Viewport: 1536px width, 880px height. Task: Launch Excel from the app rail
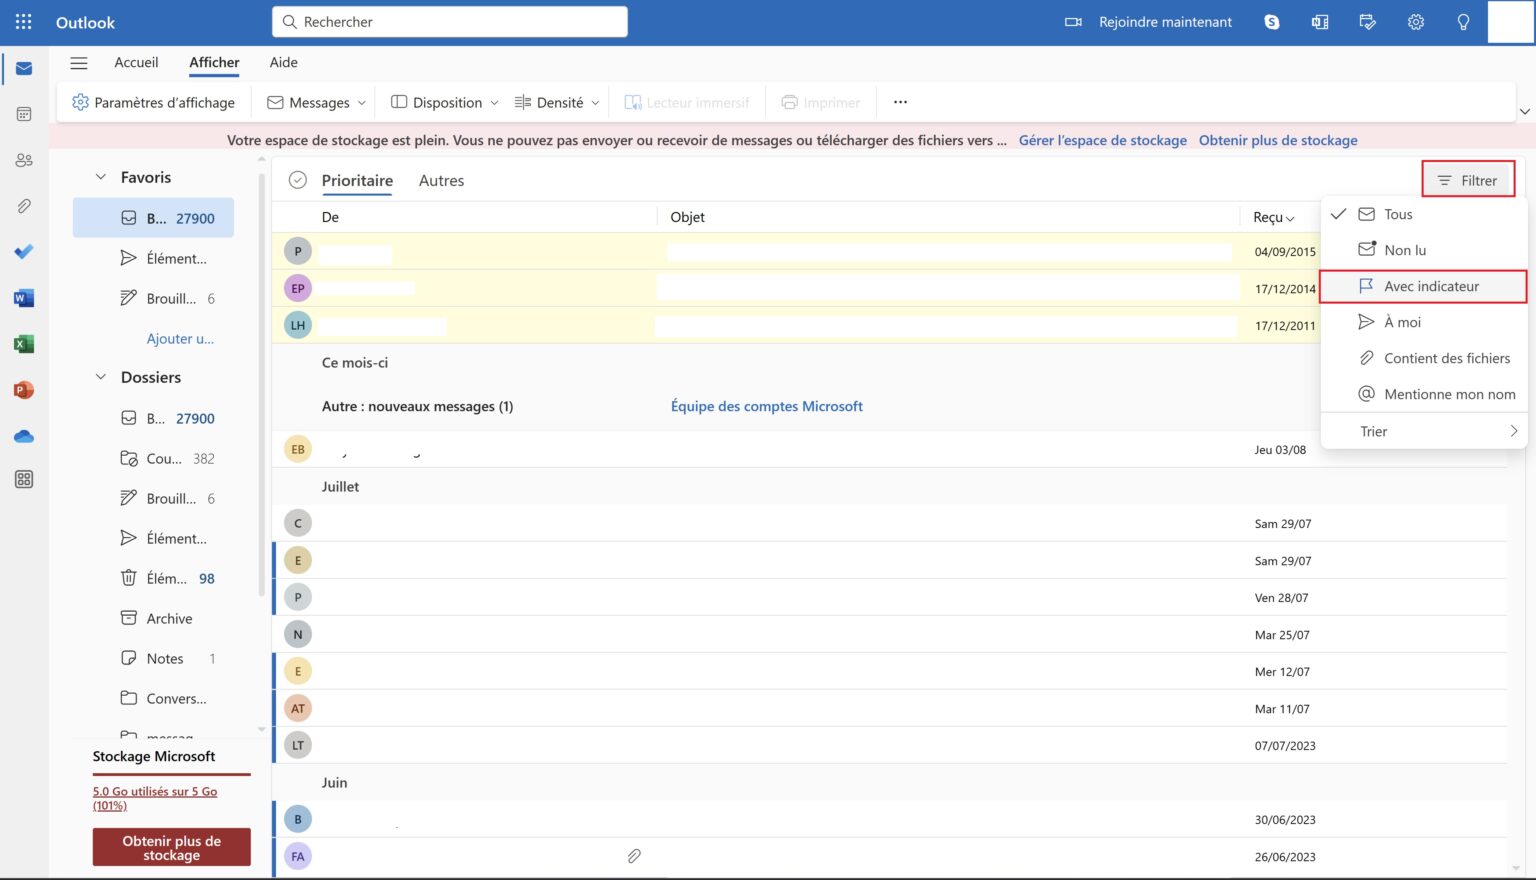[x=23, y=343]
